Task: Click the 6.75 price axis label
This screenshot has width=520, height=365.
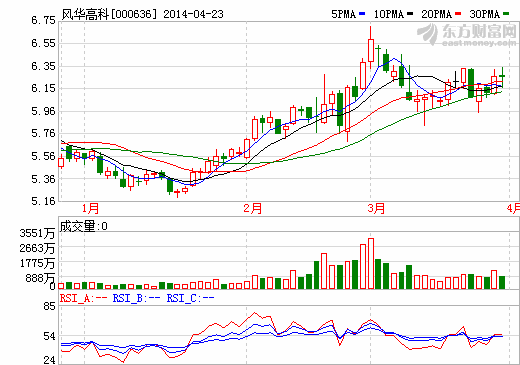Action: click(43, 20)
